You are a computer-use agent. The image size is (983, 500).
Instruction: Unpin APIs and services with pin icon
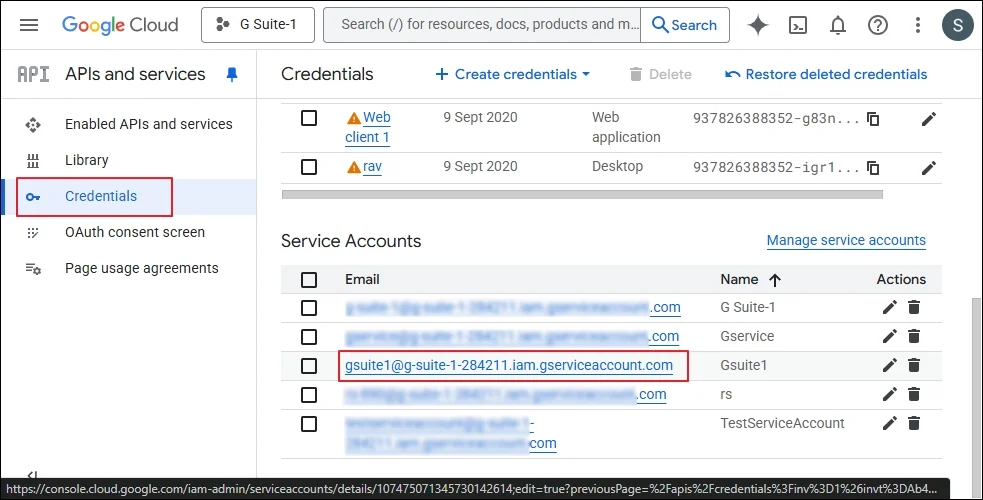click(x=232, y=75)
